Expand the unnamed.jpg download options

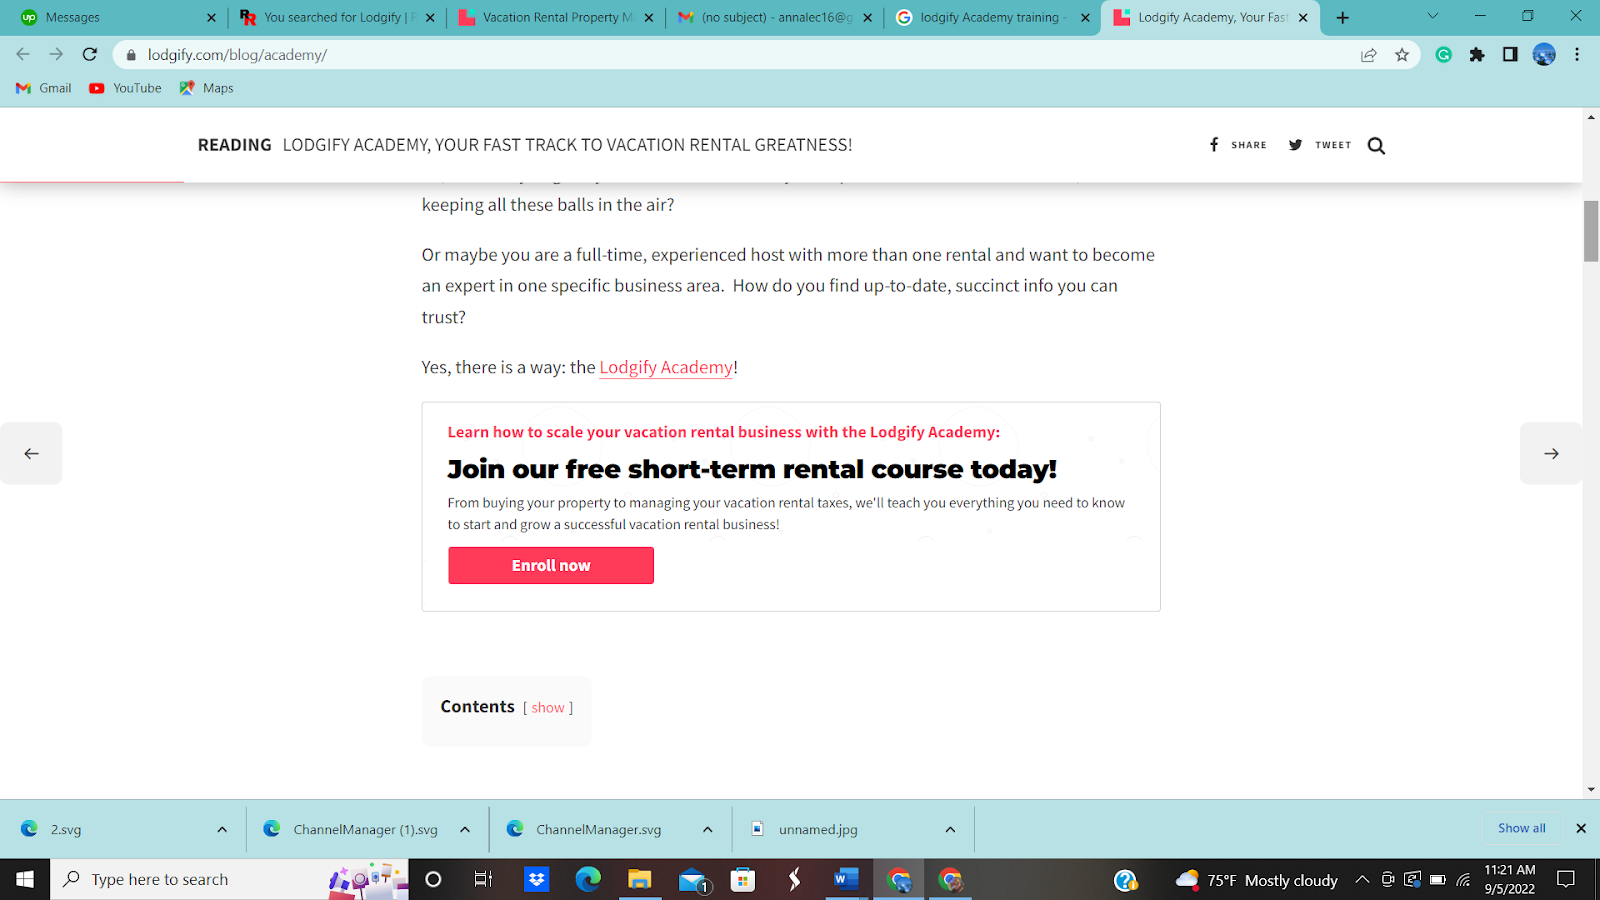[x=950, y=829]
